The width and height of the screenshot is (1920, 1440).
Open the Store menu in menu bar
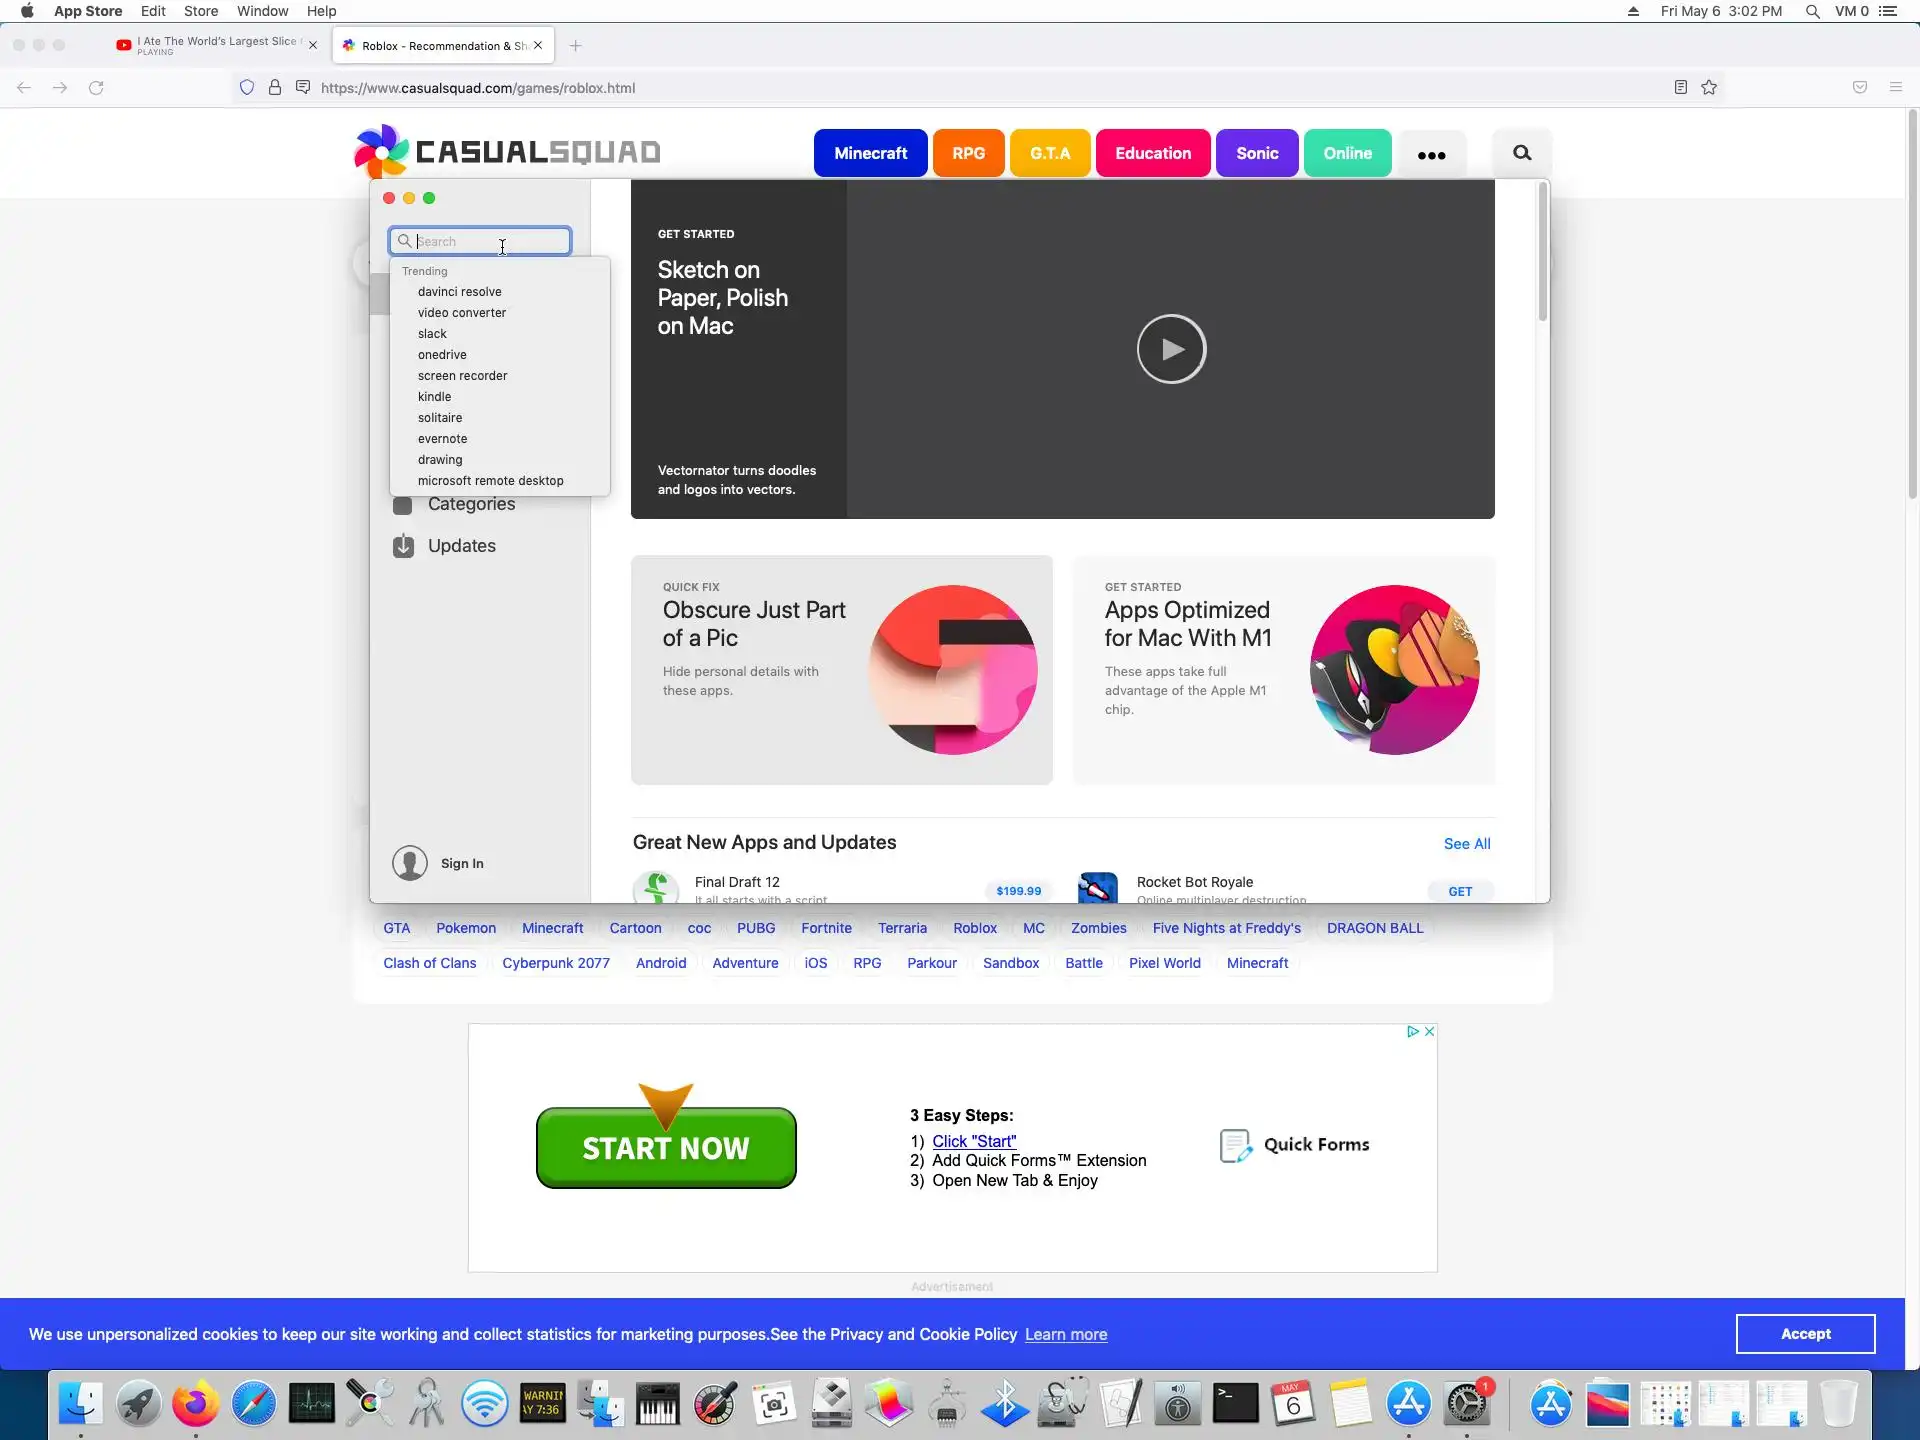point(200,11)
